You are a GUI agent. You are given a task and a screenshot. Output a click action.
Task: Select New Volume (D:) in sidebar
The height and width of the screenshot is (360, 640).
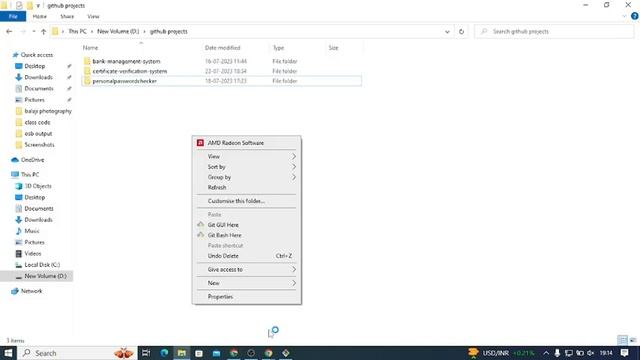45,276
